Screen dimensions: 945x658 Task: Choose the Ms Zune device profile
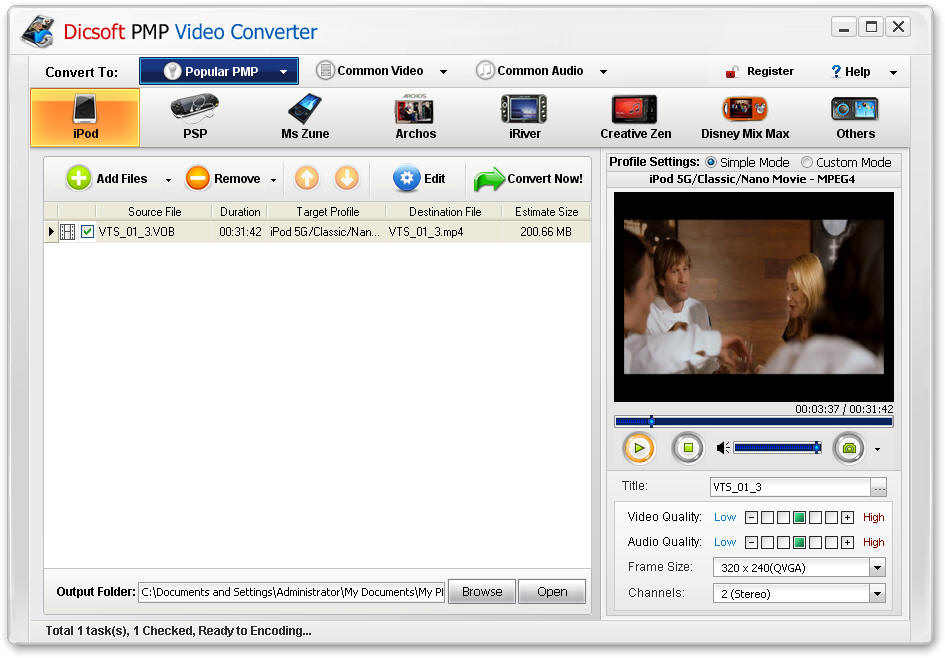click(x=305, y=118)
